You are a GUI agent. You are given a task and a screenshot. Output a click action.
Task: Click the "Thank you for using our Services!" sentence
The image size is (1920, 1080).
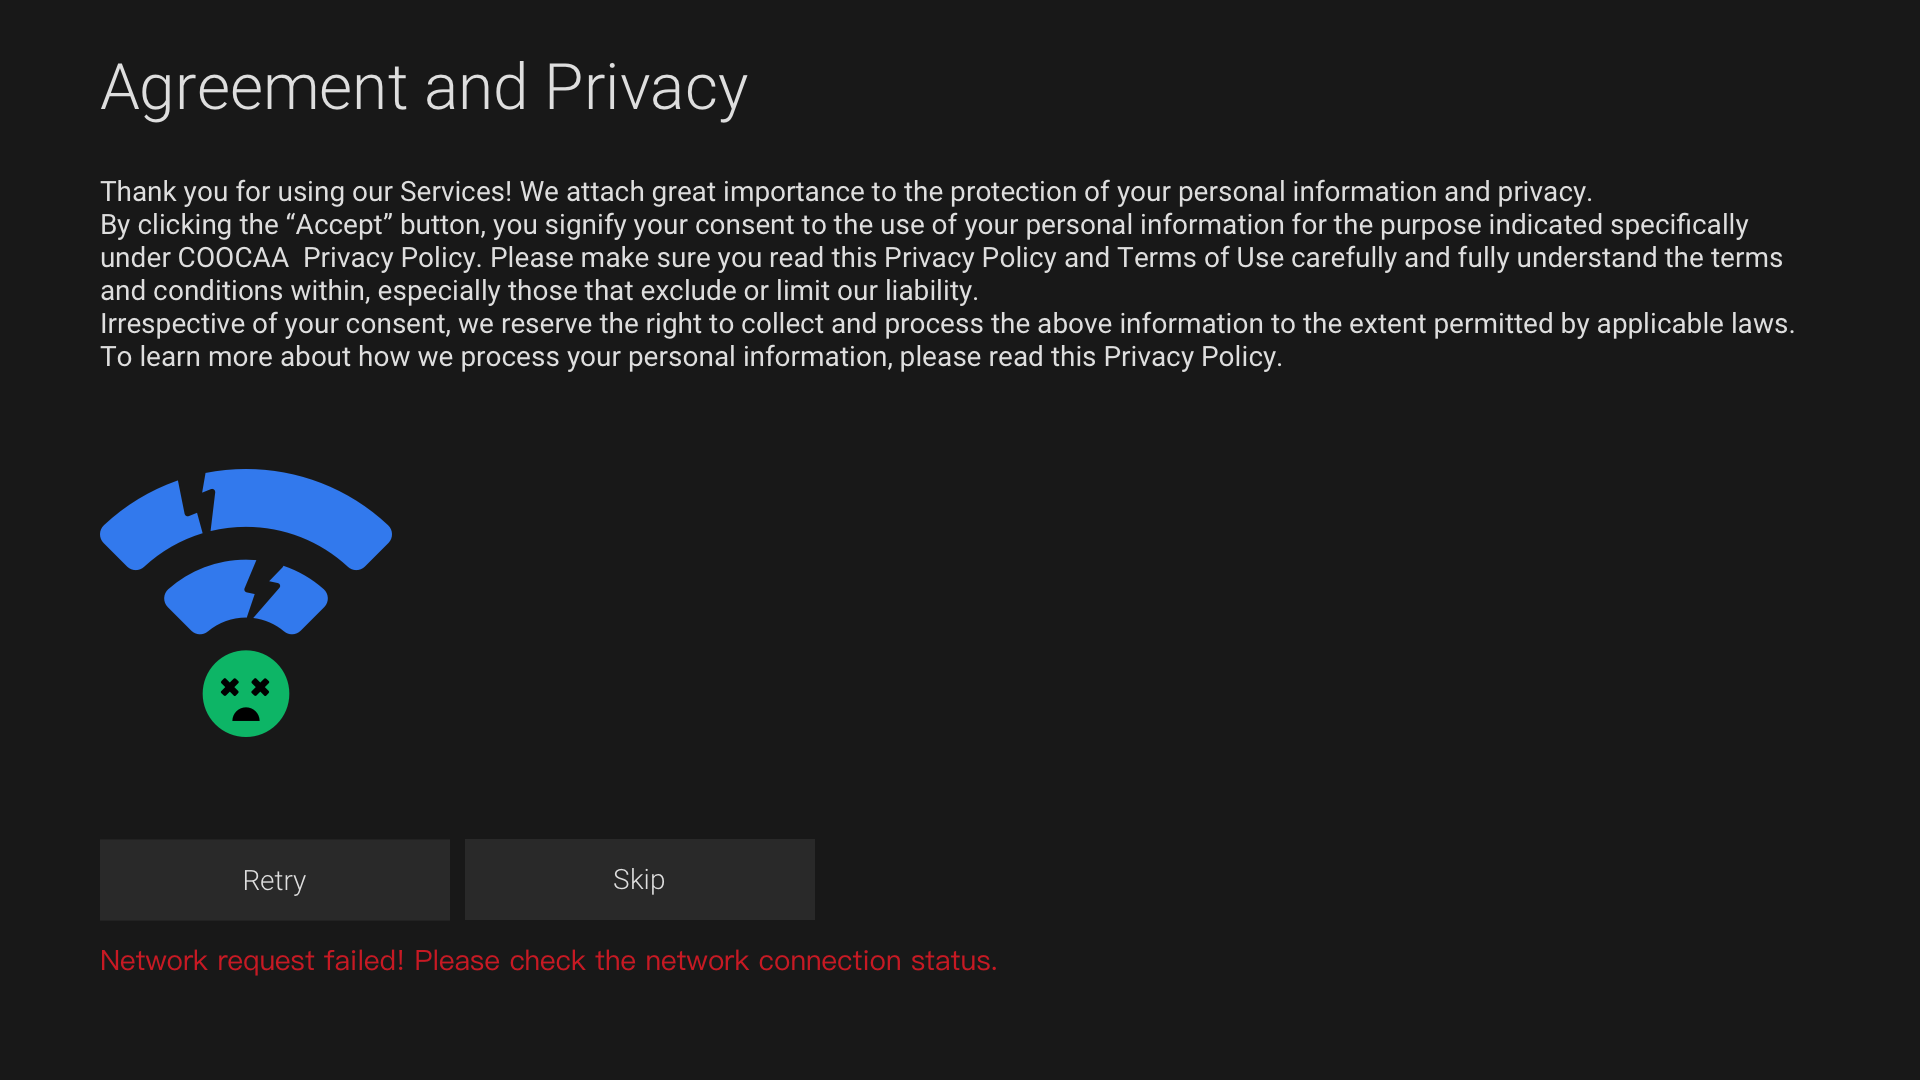[306, 192]
